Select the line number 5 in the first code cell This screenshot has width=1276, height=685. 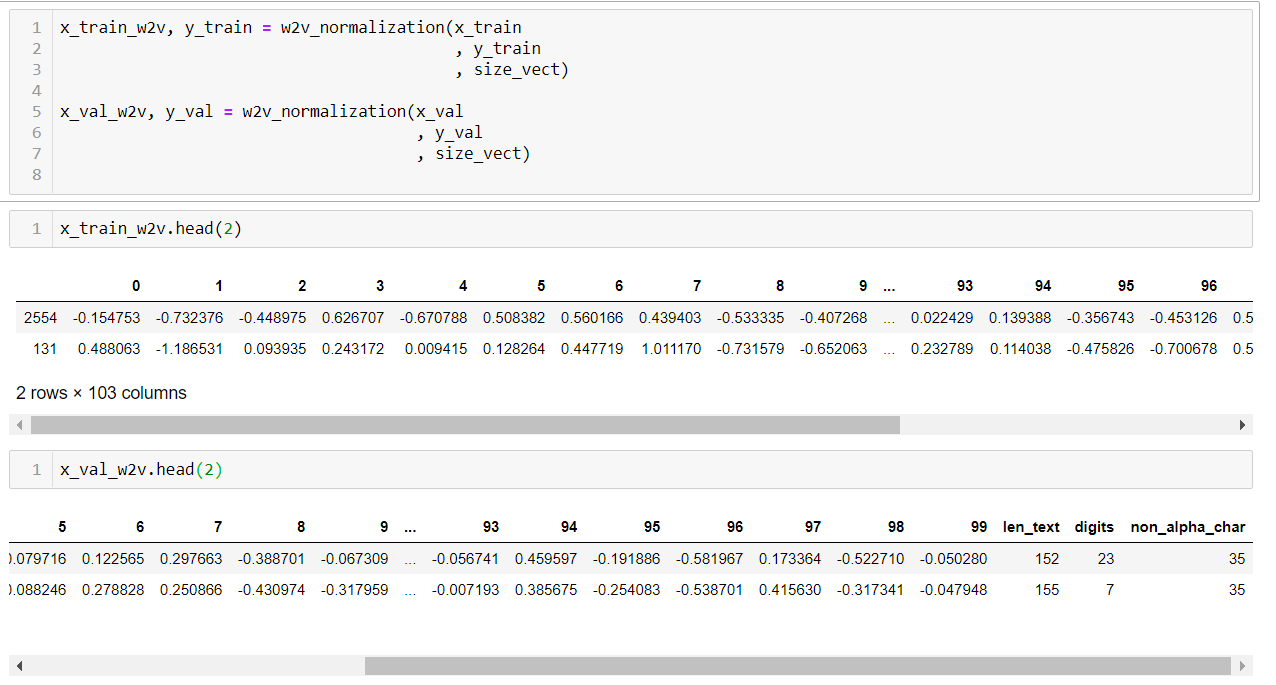point(36,111)
